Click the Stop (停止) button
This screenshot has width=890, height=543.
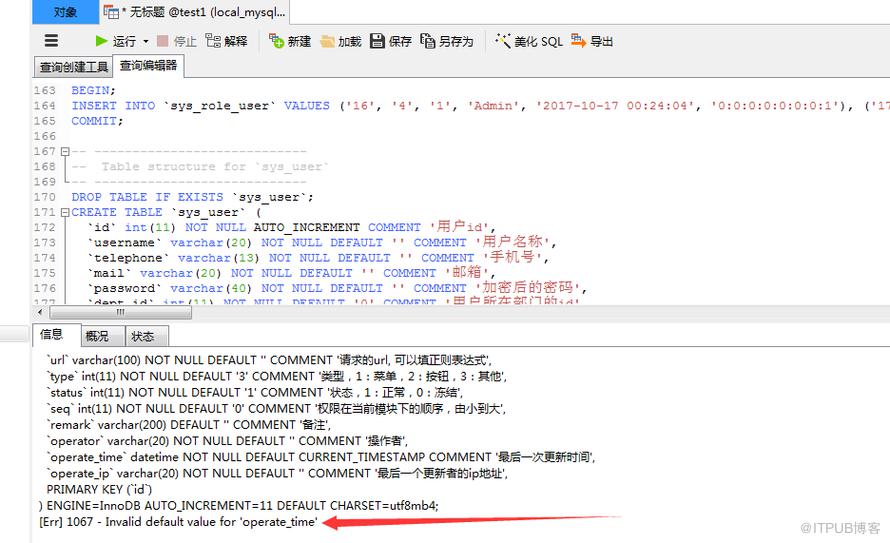pos(177,41)
